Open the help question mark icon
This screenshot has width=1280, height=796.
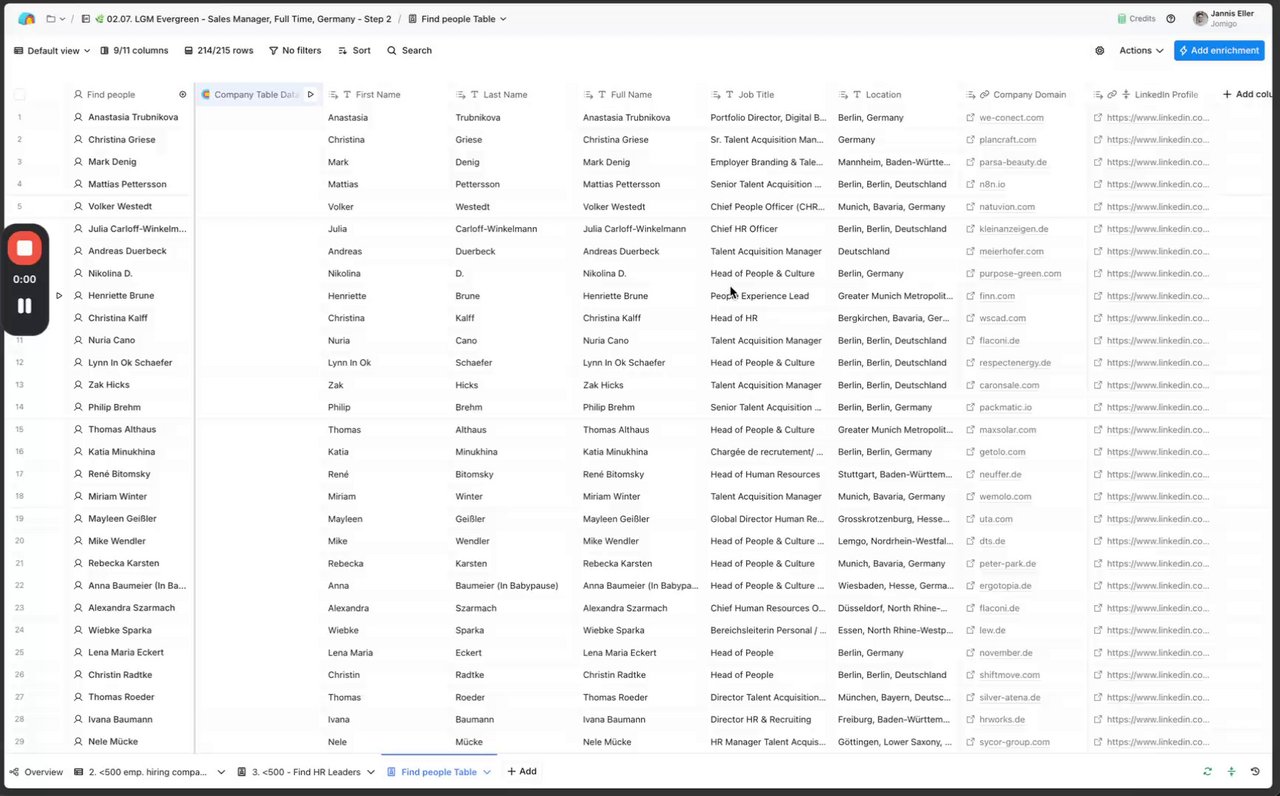[1171, 19]
